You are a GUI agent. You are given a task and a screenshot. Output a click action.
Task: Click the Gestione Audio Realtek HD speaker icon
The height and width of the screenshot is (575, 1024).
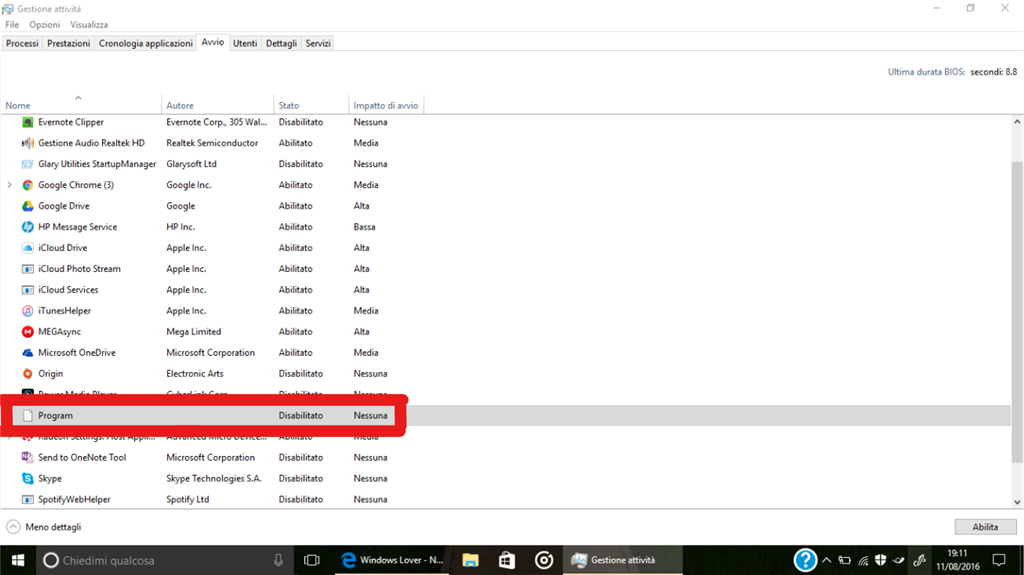(x=27, y=143)
